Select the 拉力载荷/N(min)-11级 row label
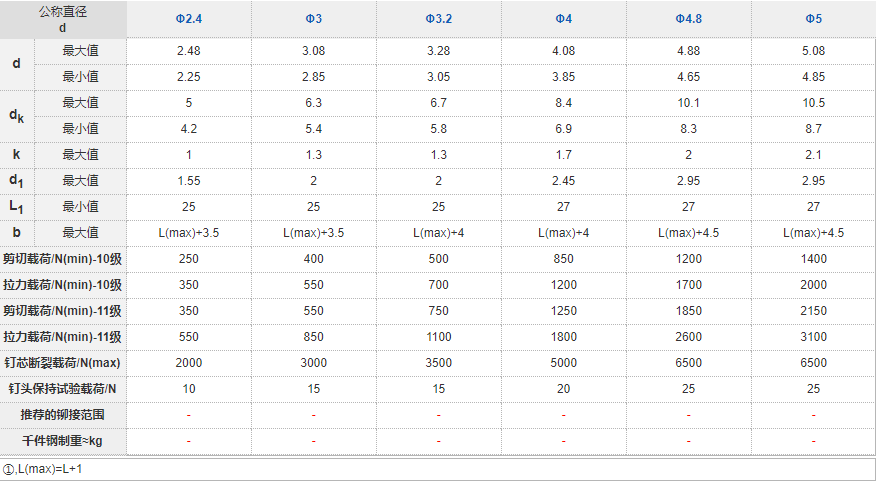Viewport: 878px width, 484px height. coord(63,336)
